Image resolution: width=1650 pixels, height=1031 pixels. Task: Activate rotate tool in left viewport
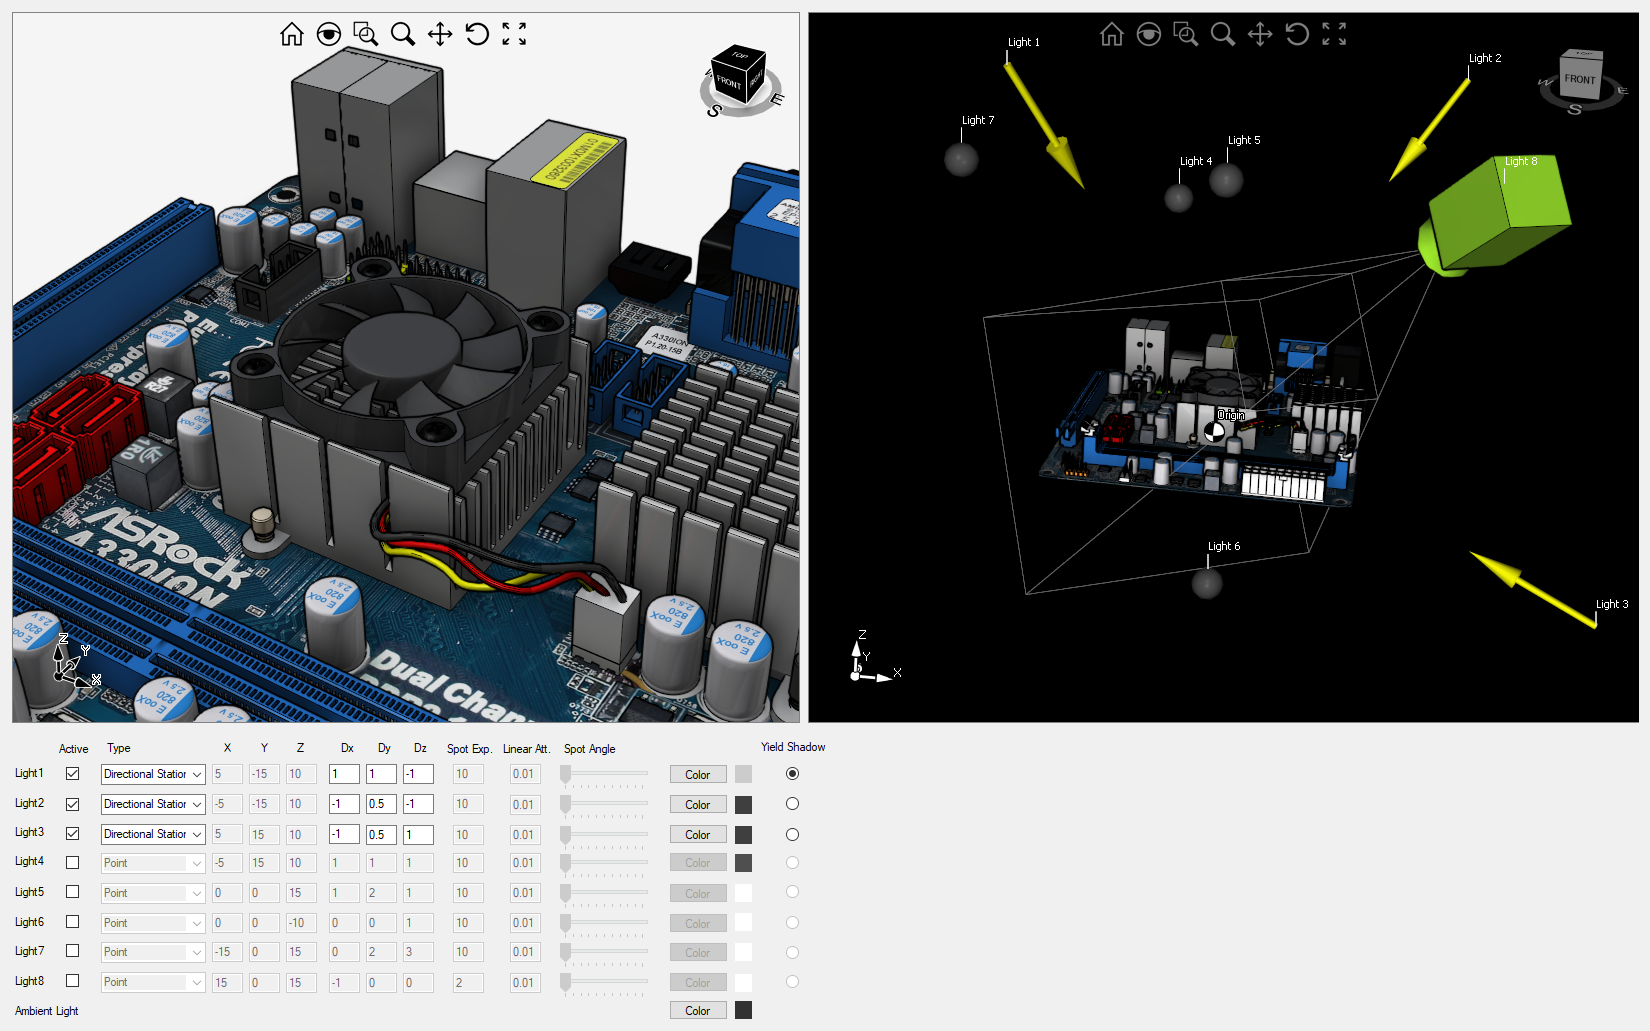[477, 35]
